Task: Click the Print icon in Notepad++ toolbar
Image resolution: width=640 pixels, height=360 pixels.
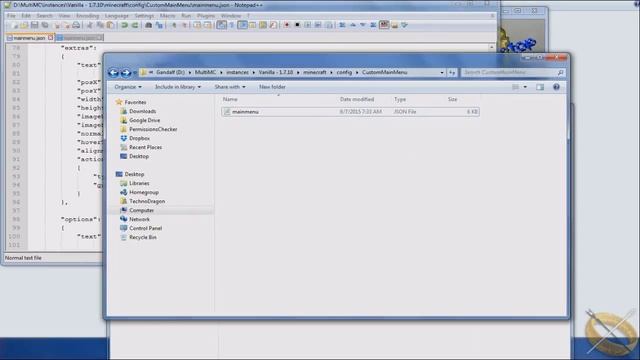Action: (76, 25)
